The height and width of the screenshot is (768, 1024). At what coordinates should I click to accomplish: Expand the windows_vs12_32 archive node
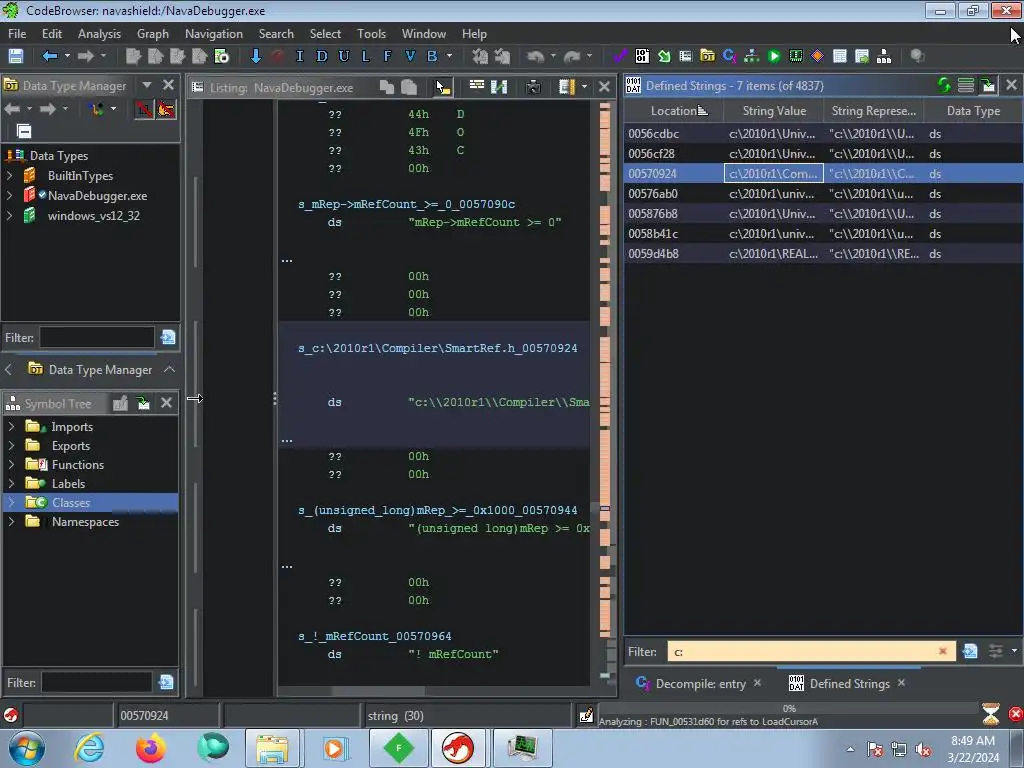click(x=10, y=216)
